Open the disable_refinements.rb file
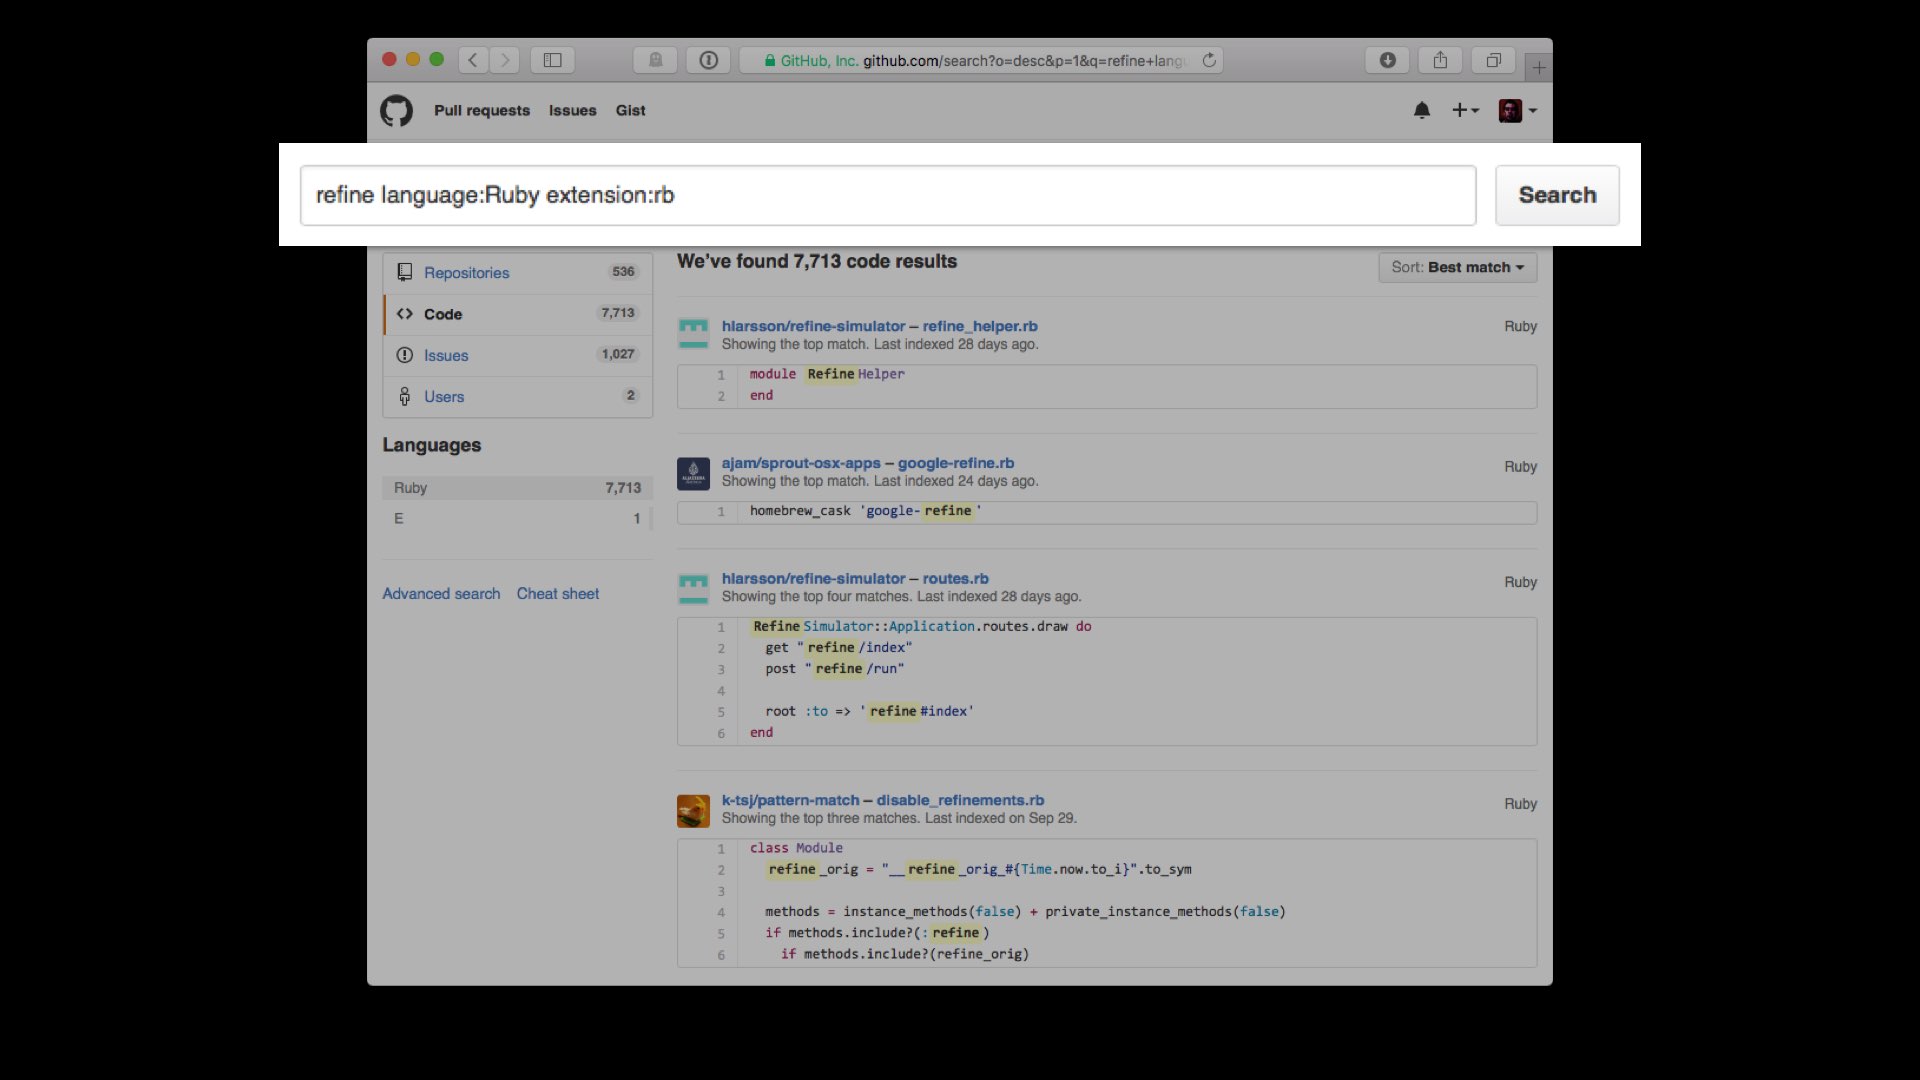This screenshot has width=1920, height=1080. pyautogui.click(x=960, y=800)
